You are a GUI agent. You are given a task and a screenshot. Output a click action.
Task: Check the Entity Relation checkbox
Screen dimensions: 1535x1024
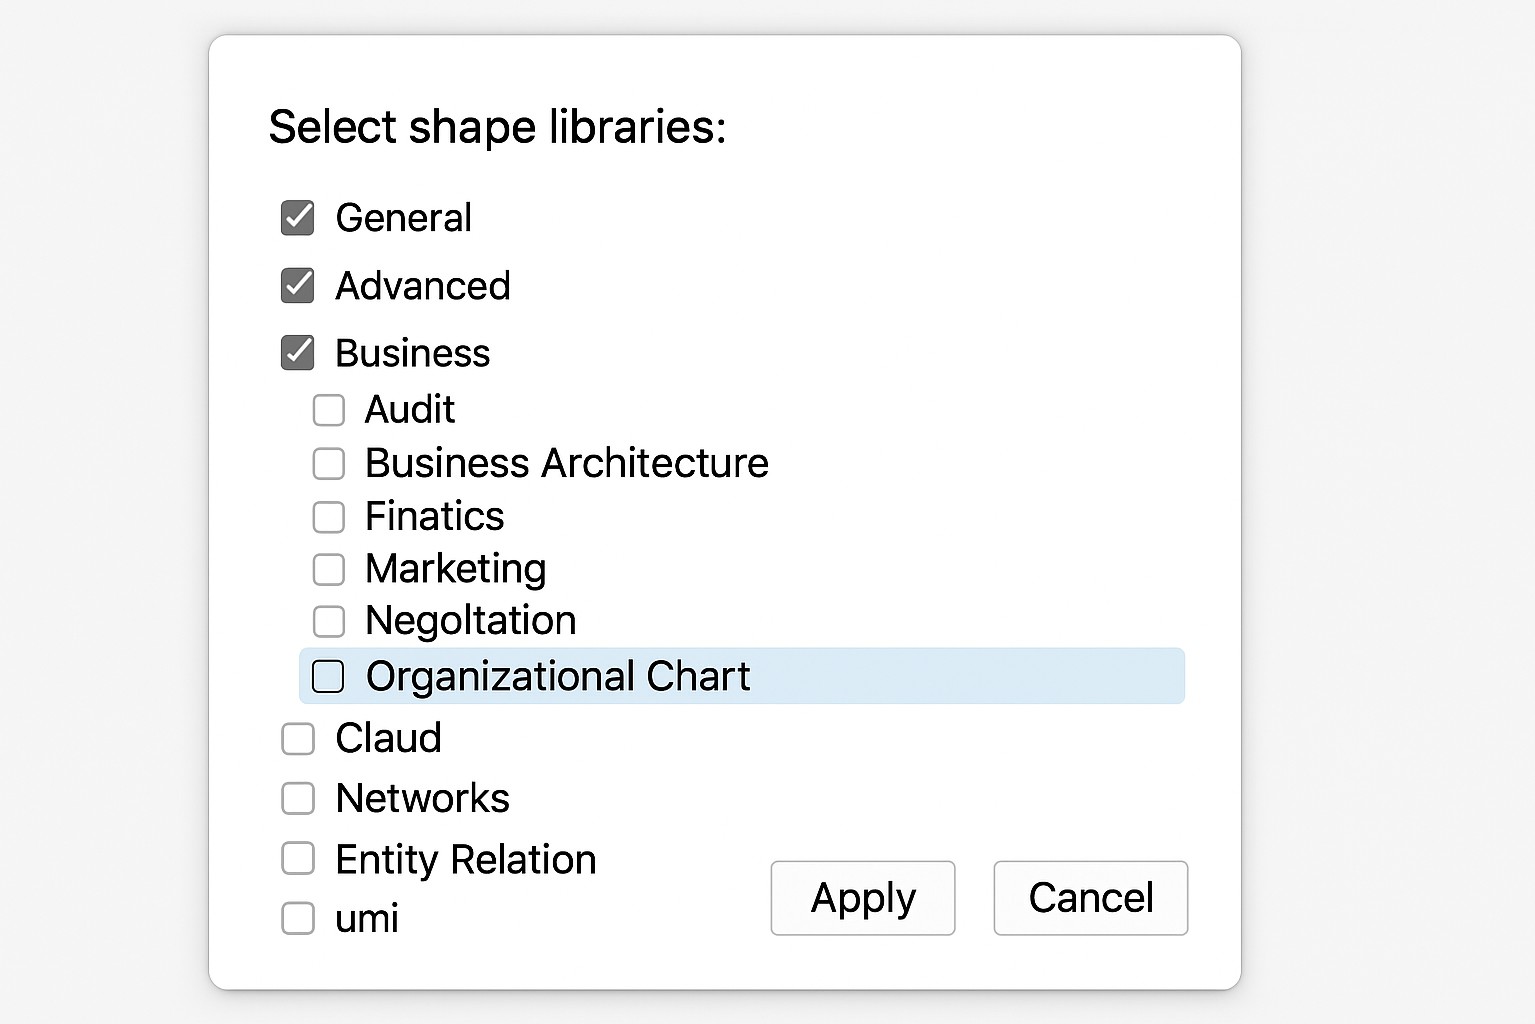298,858
